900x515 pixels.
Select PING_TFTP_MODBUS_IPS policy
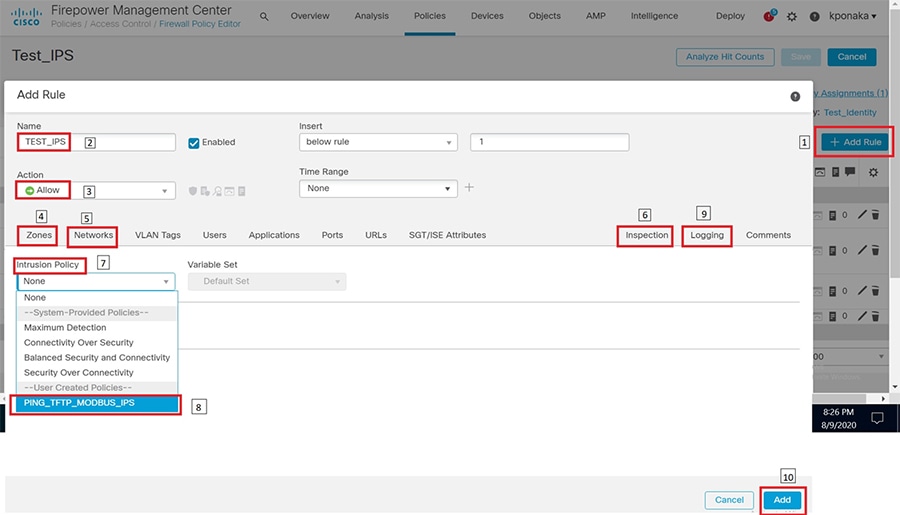tap(97, 403)
